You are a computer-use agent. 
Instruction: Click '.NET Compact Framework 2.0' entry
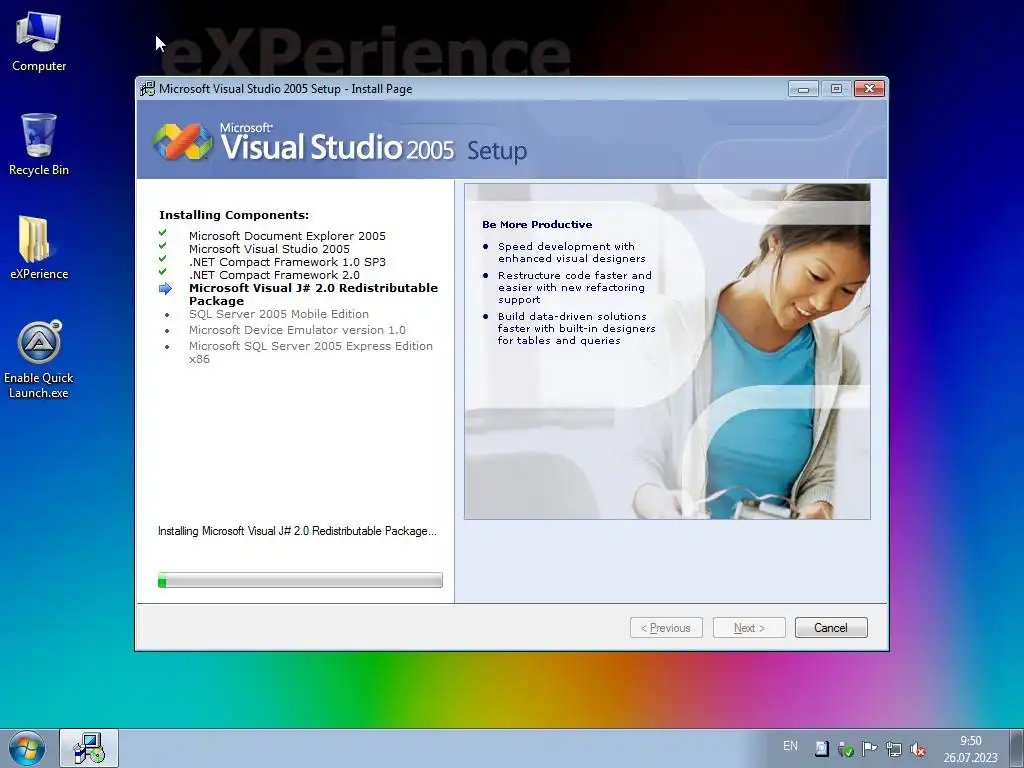click(x=274, y=275)
